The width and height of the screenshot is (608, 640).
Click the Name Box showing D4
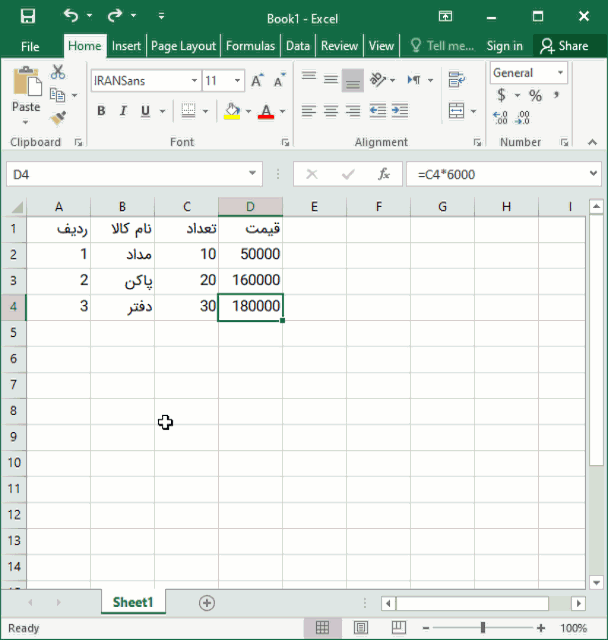coord(60,174)
